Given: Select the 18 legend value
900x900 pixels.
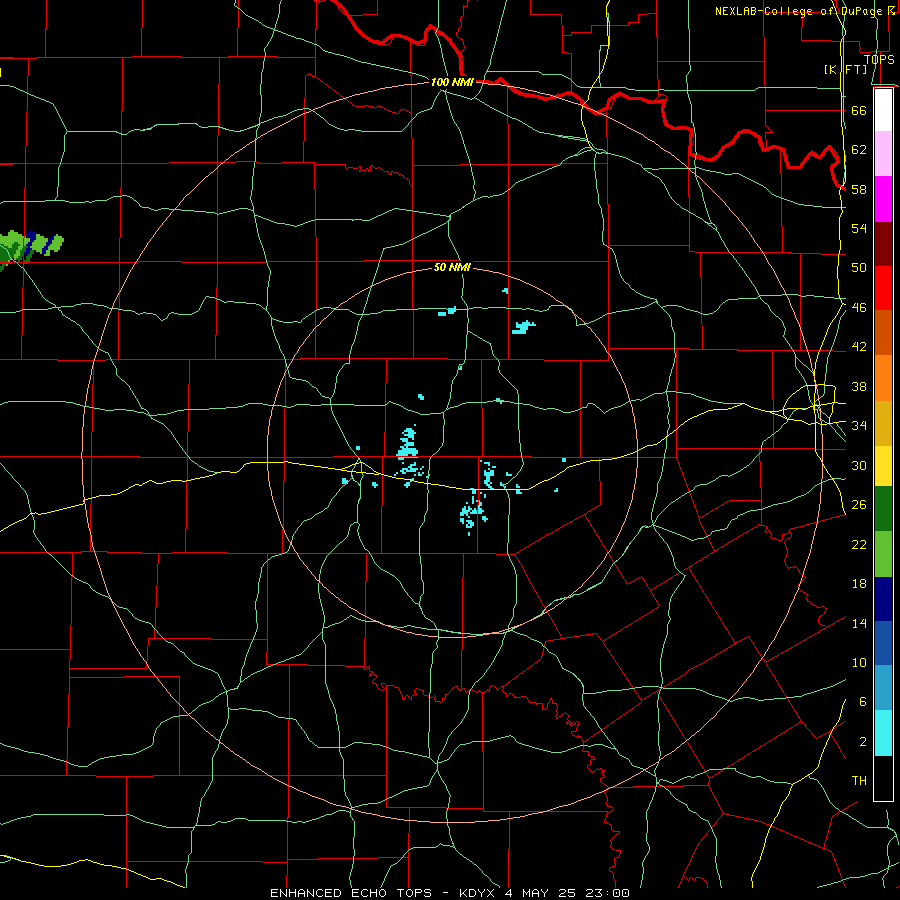Looking at the screenshot, I should (x=859, y=584).
